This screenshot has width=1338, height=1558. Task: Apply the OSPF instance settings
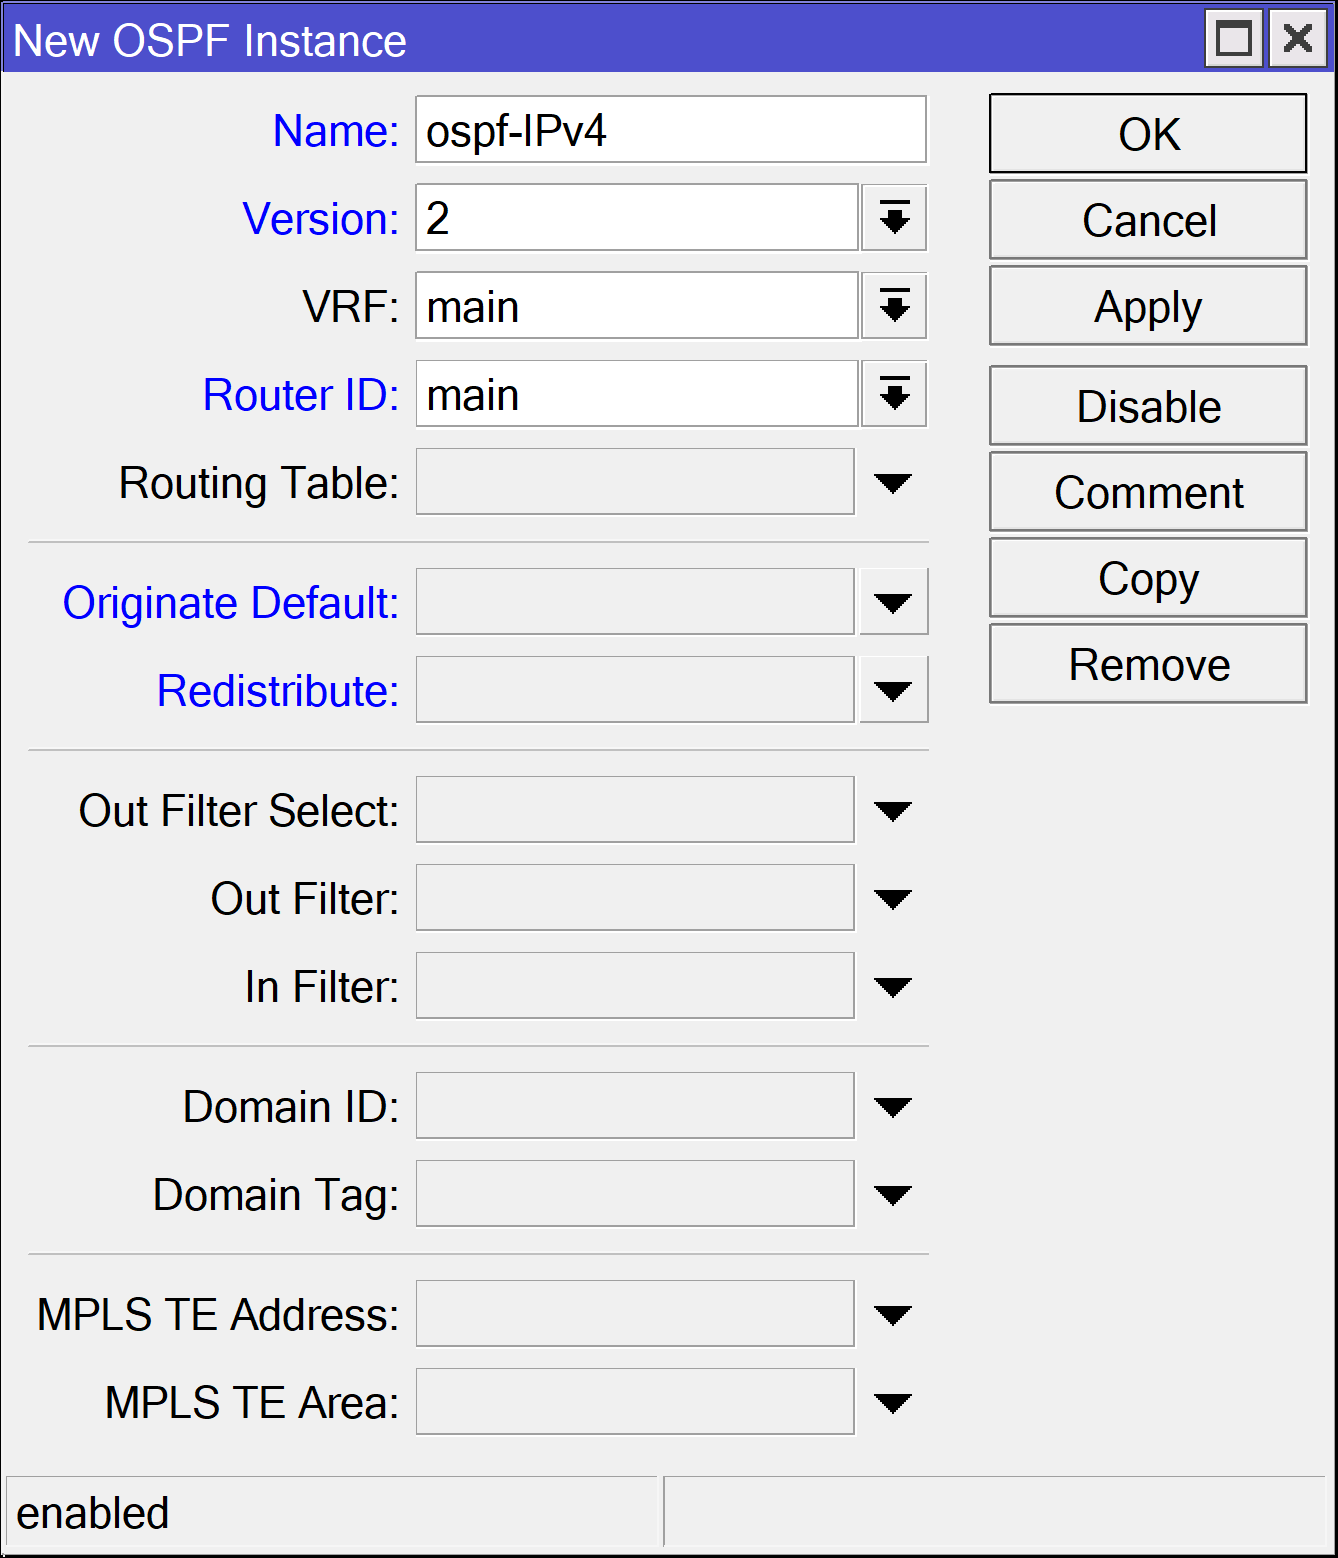1147,306
